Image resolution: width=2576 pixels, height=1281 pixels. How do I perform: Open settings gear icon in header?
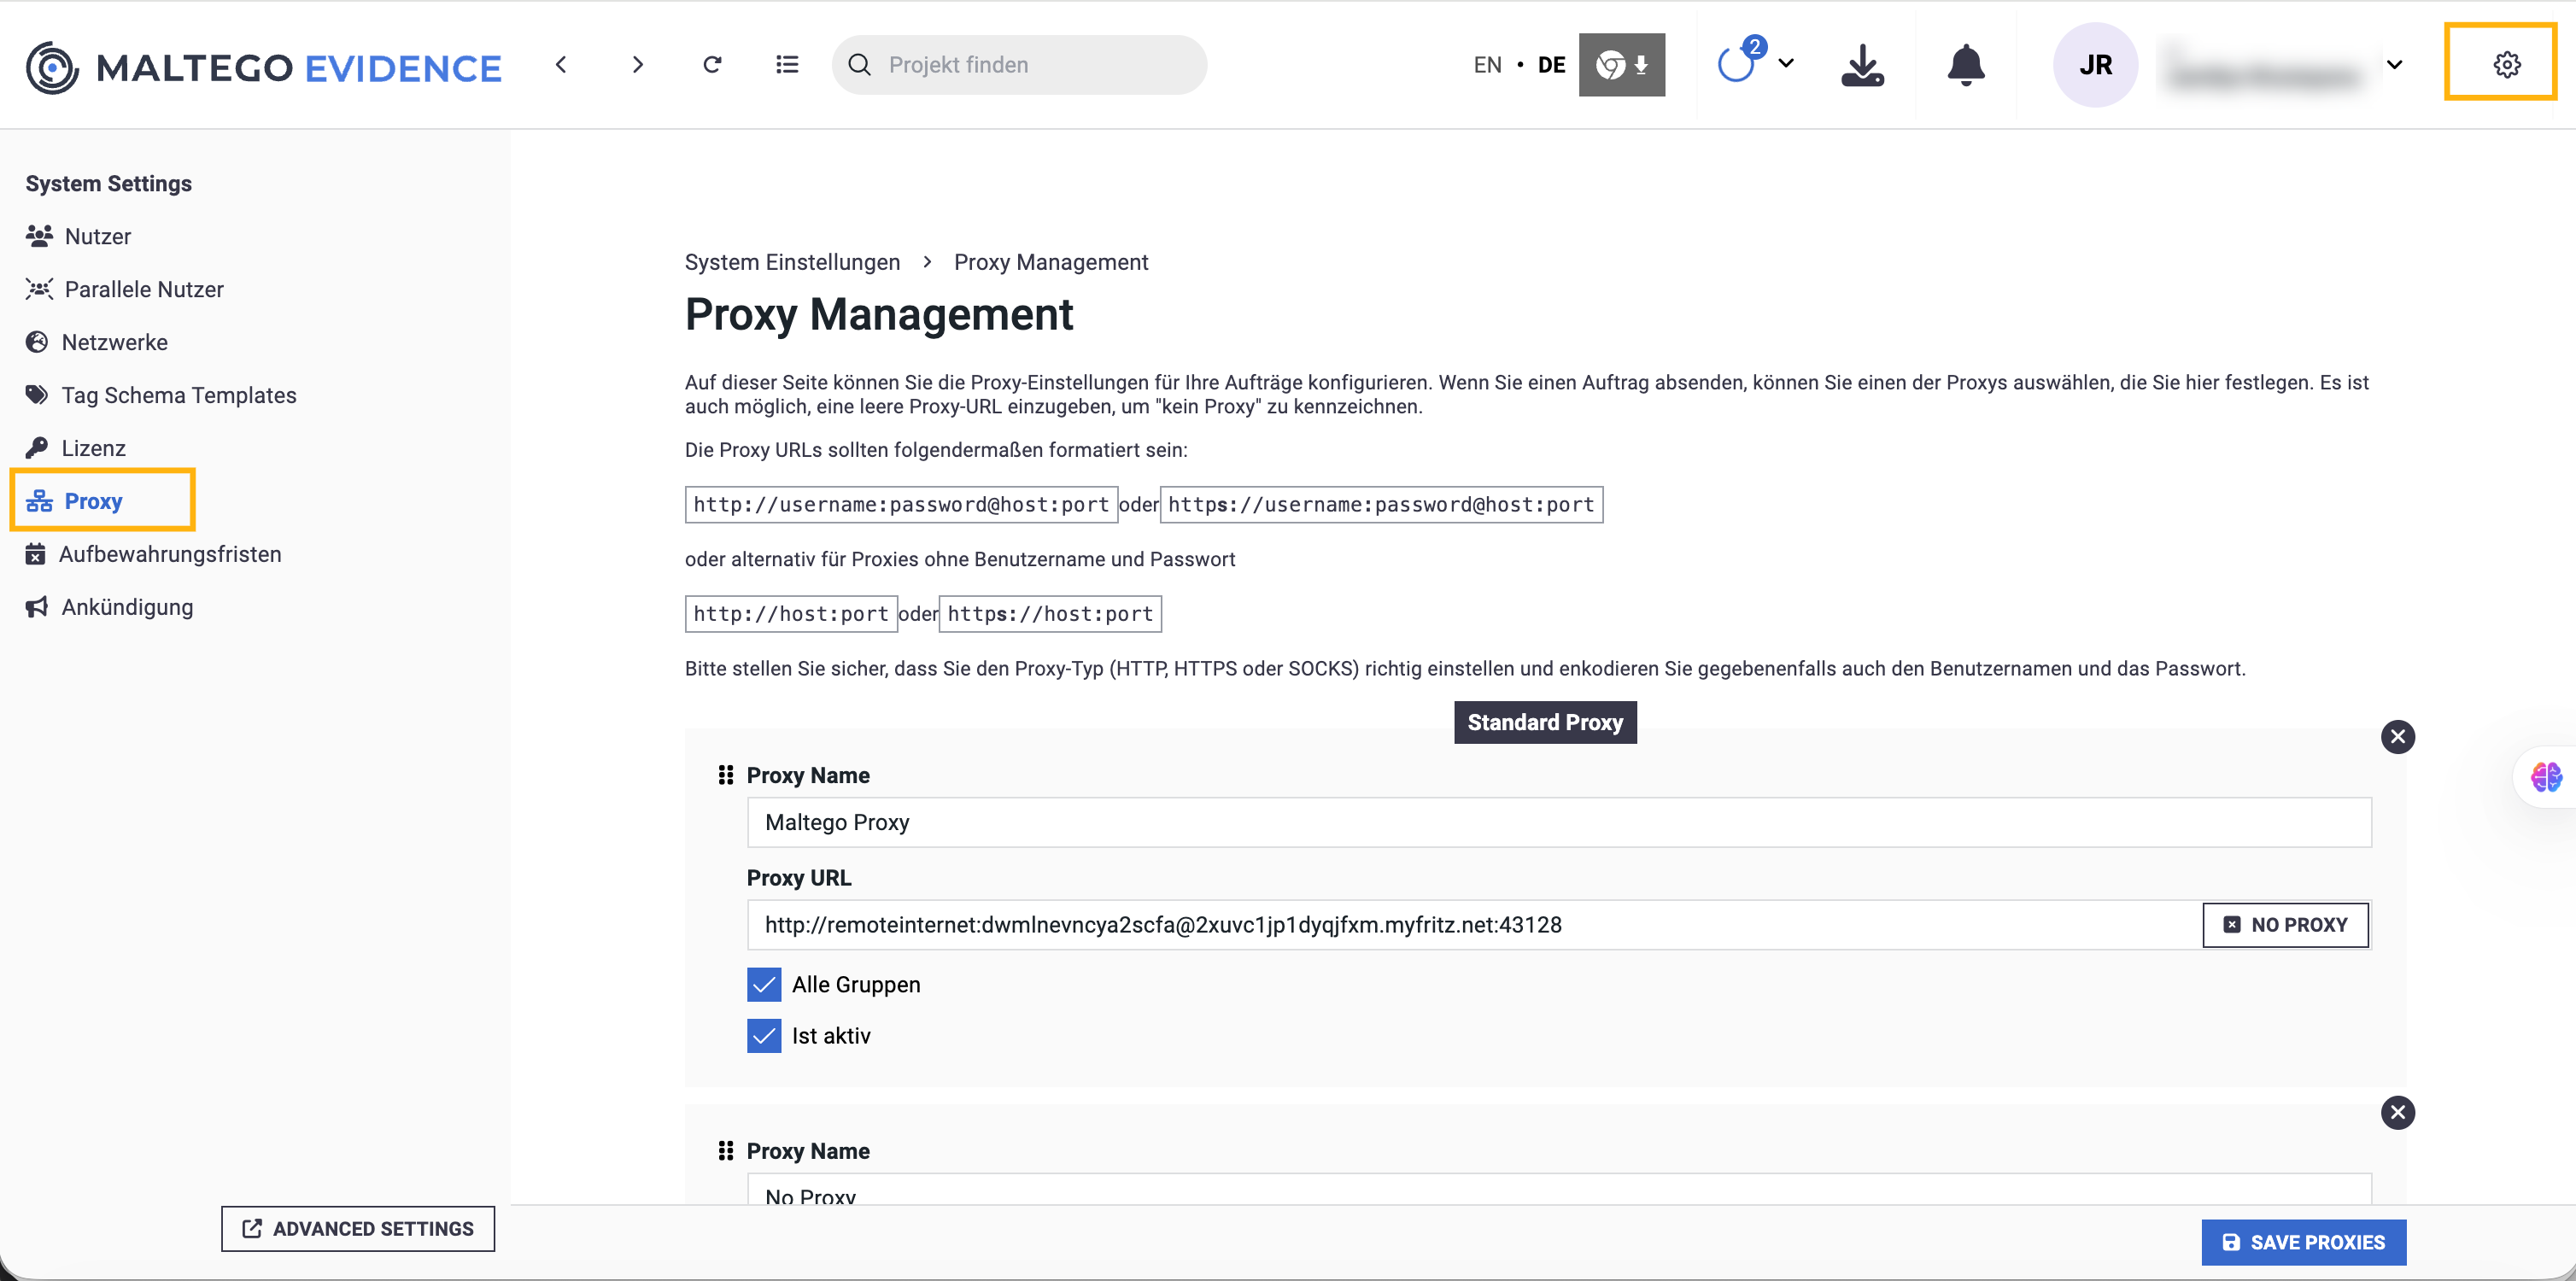2505,65
